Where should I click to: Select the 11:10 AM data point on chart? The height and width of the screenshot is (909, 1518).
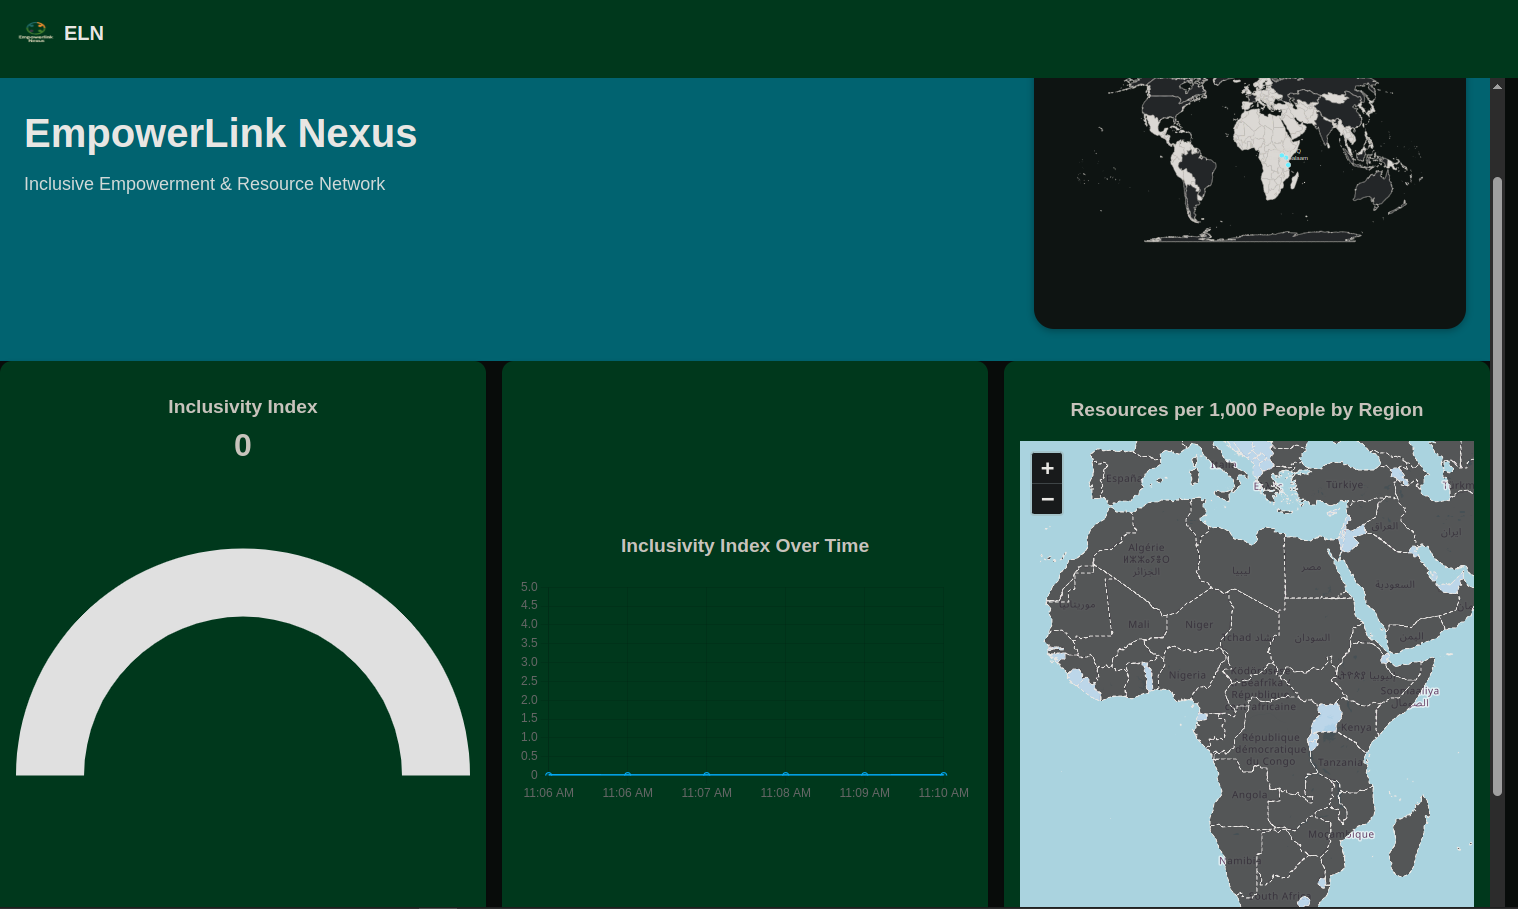coord(943,774)
